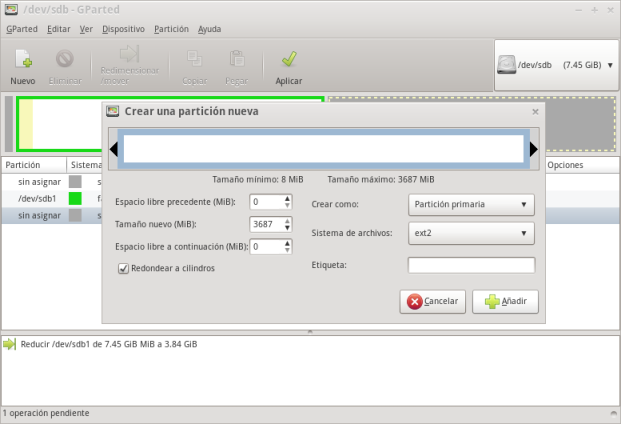Open the Dispositivo menu
621x424 pixels.
point(123,29)
